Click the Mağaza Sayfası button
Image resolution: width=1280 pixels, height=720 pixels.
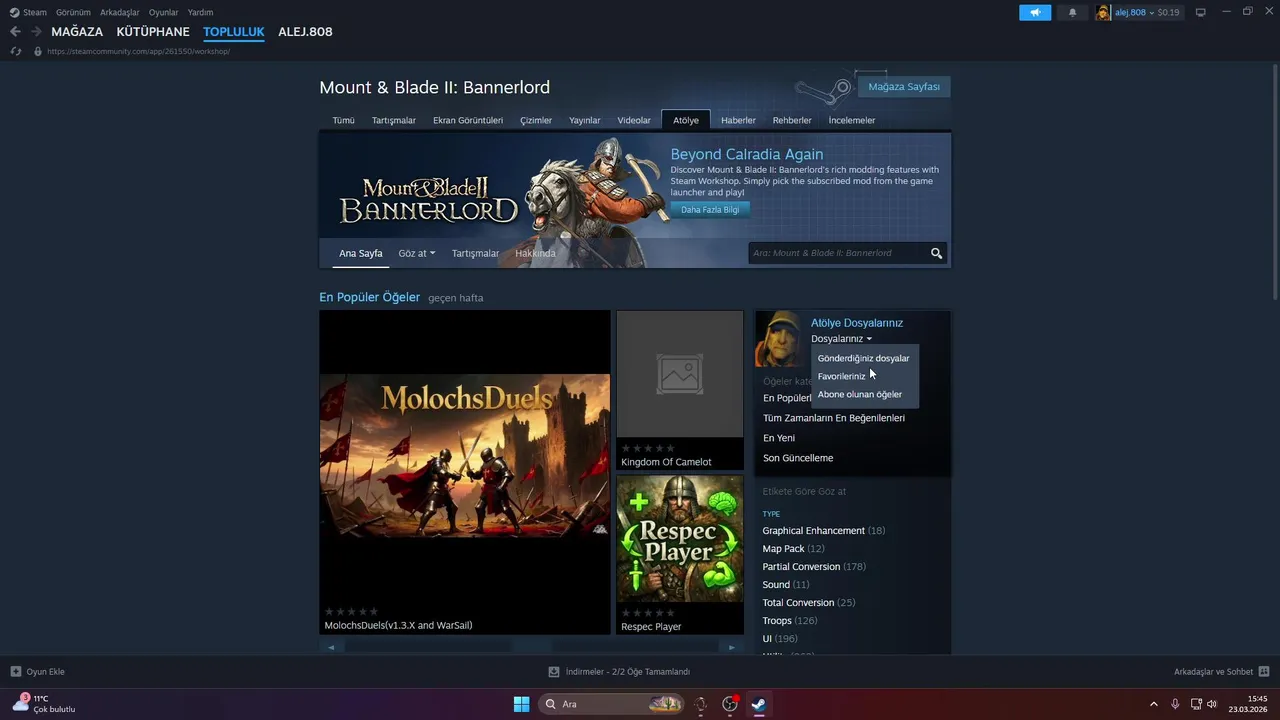coord(904,87)
